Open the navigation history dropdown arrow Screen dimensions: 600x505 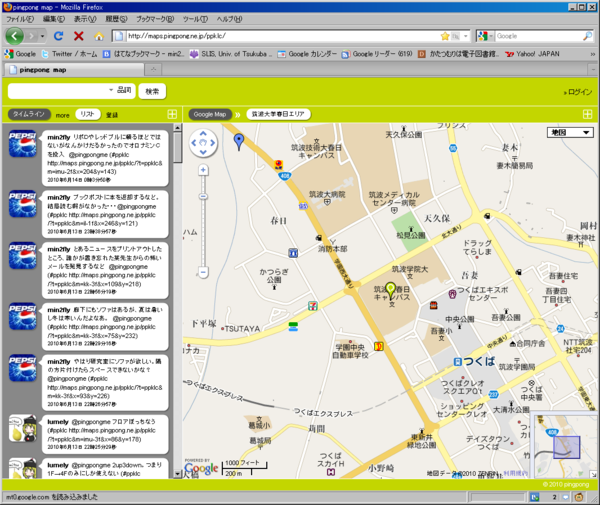[x=42, y=36]
